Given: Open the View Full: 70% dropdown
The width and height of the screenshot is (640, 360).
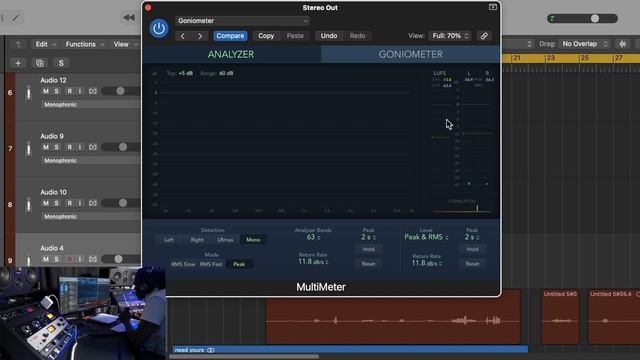Looking at the screenshot, I should 450,36.
